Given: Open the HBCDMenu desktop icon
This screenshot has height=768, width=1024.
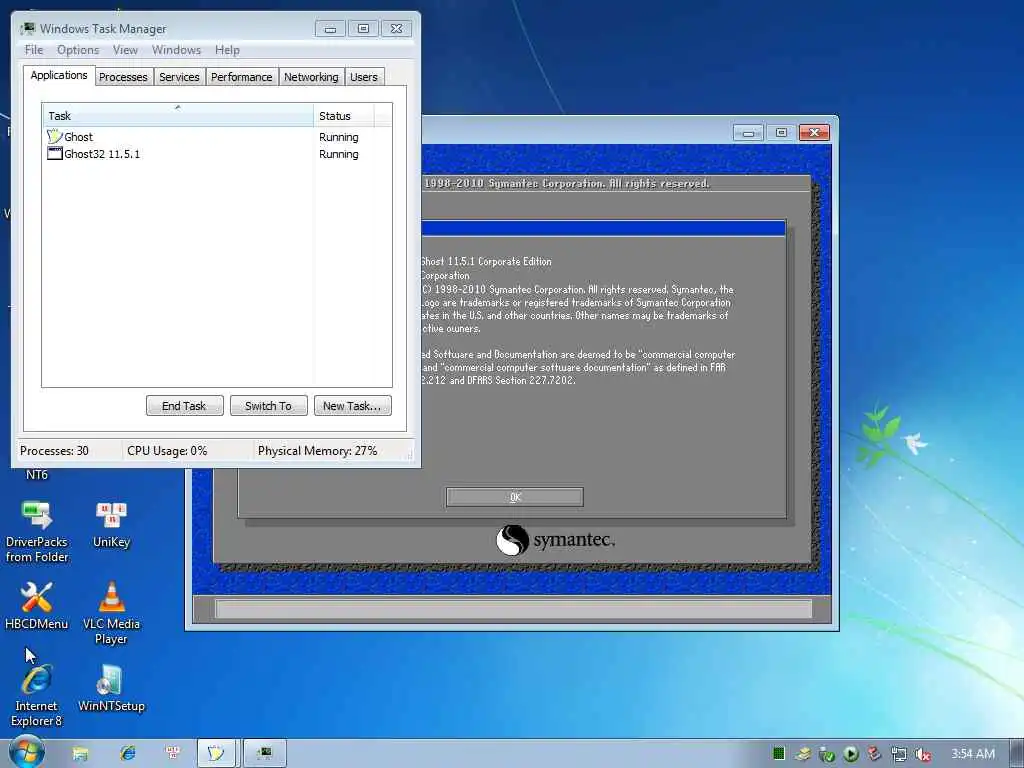Looking at the screenshot, I should [x=37, y=605].
